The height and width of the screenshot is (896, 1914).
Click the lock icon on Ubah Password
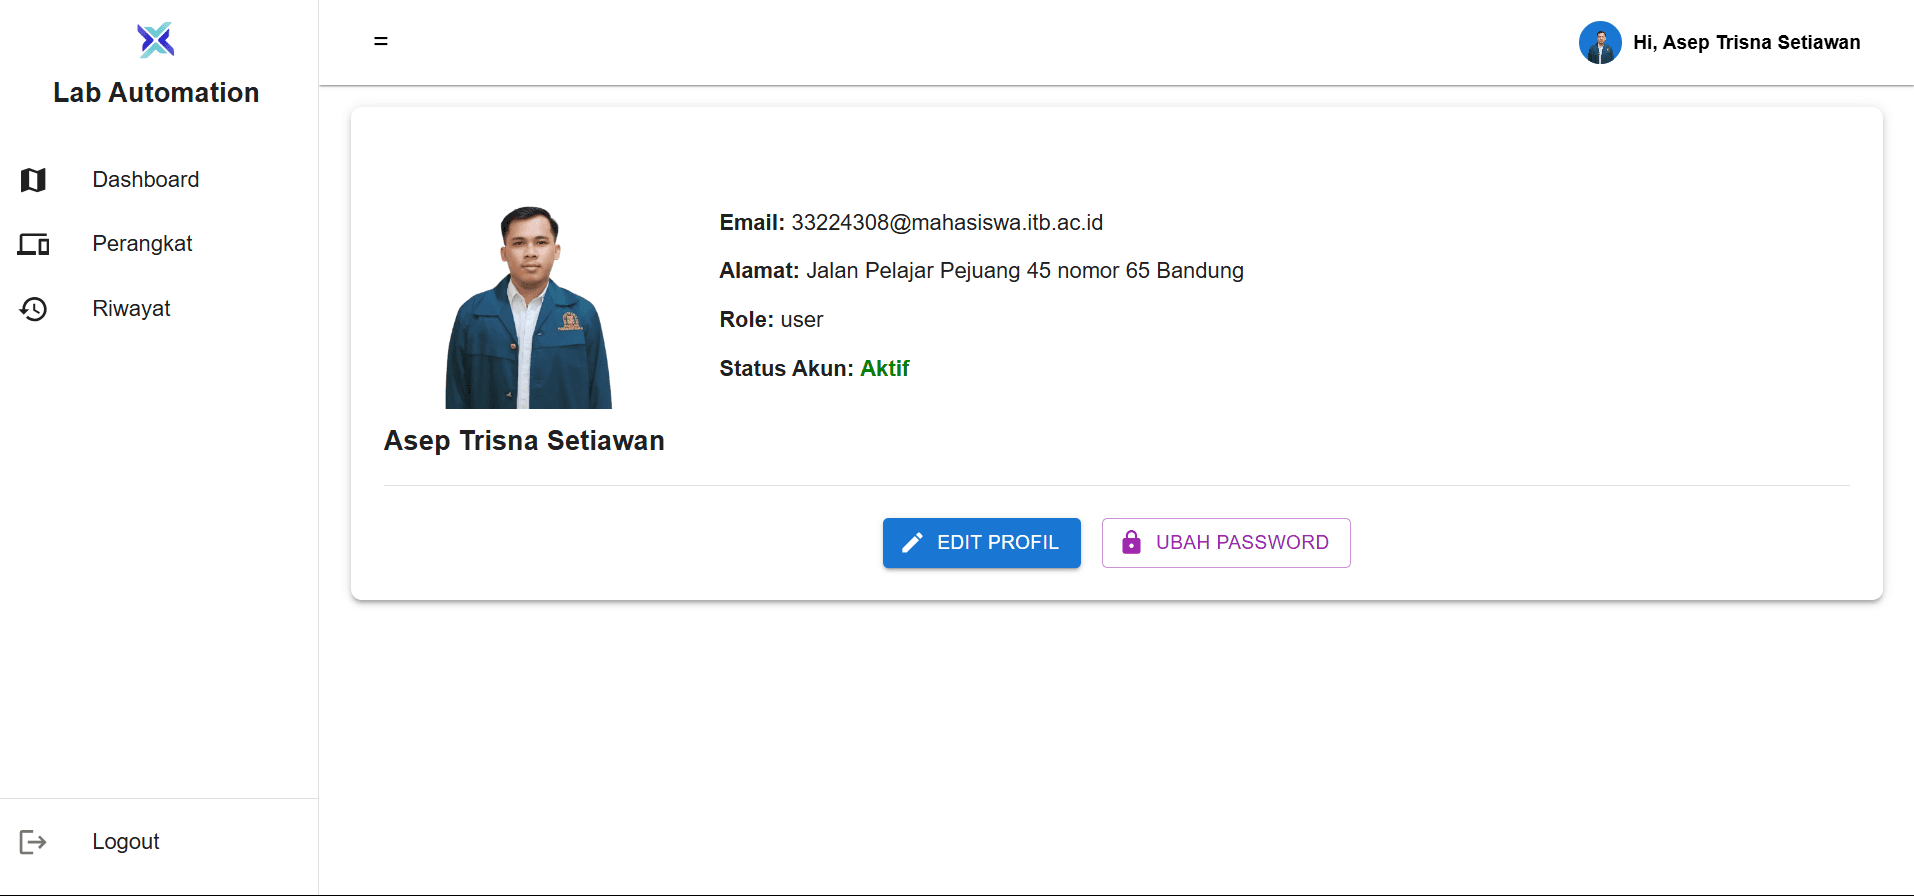pos(1131,543)
